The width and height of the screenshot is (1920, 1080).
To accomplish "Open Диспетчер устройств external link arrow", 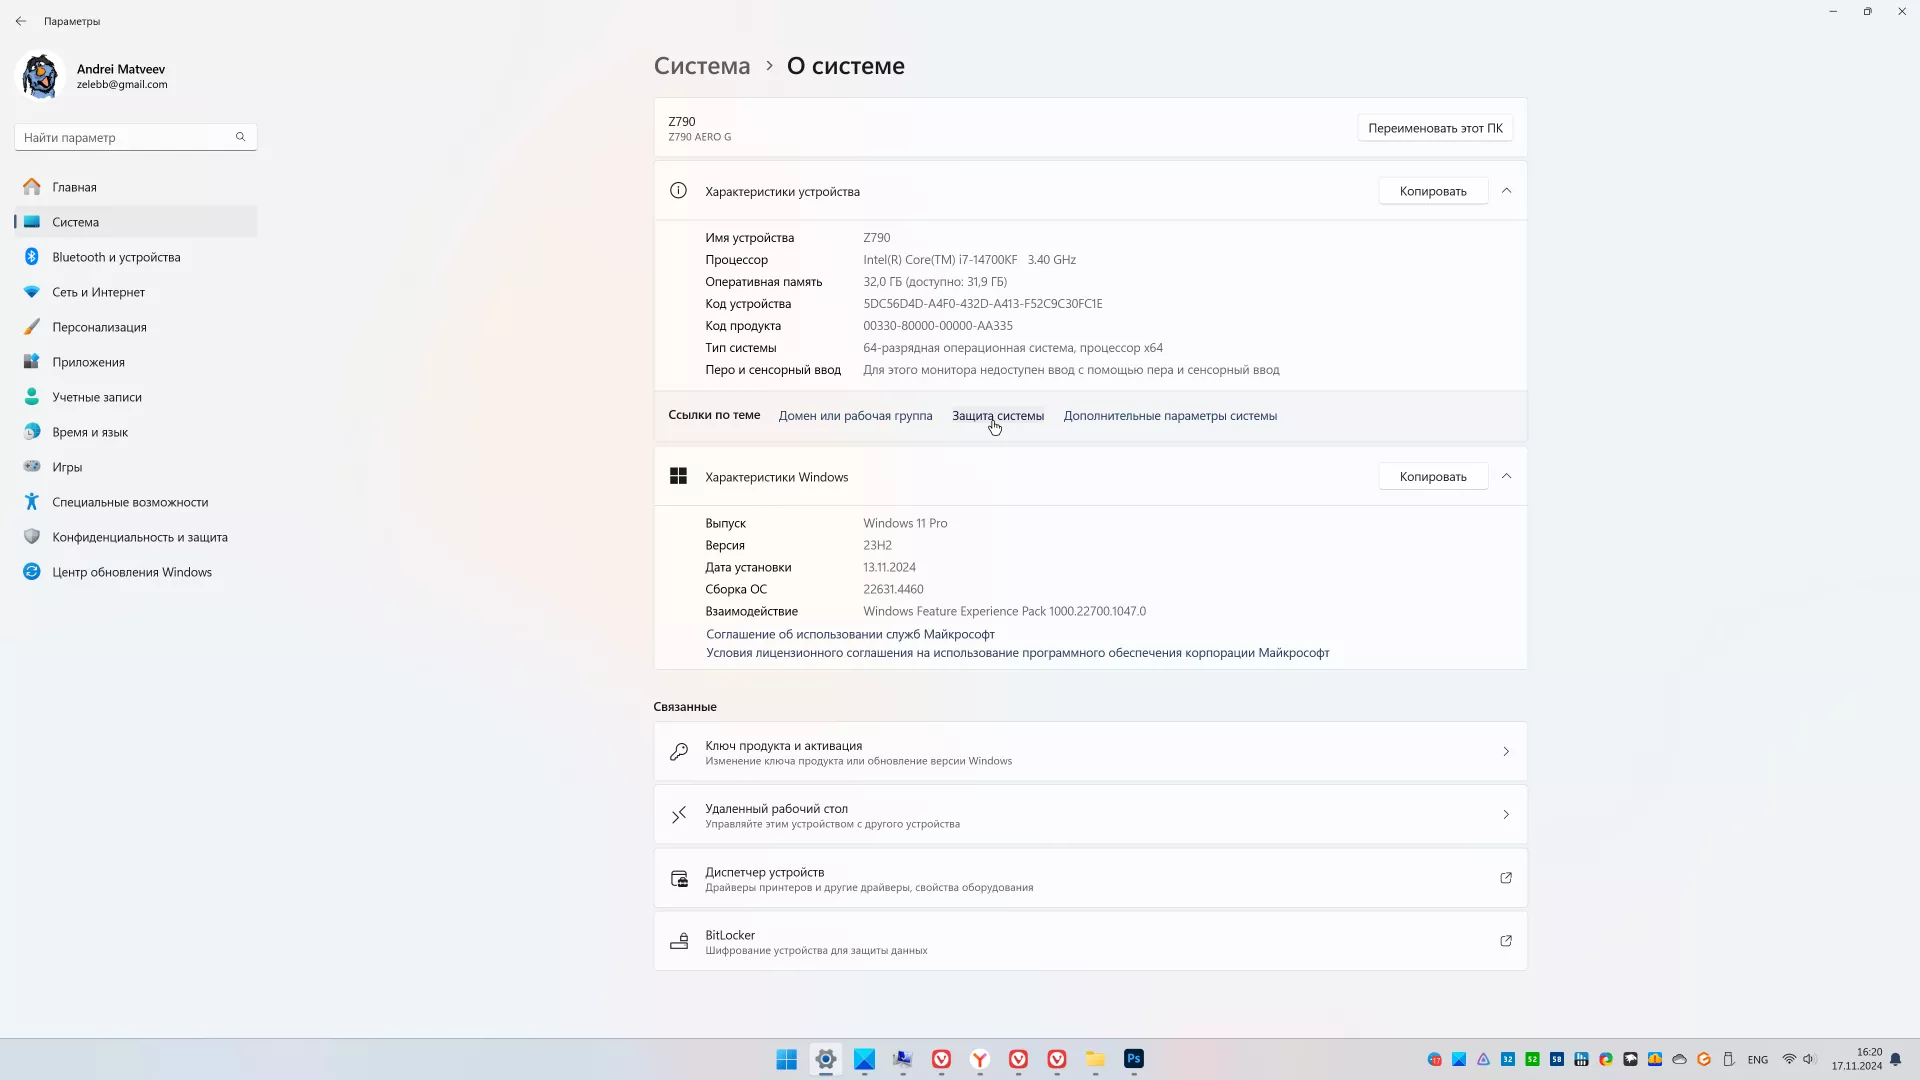I will [1506, 878].
